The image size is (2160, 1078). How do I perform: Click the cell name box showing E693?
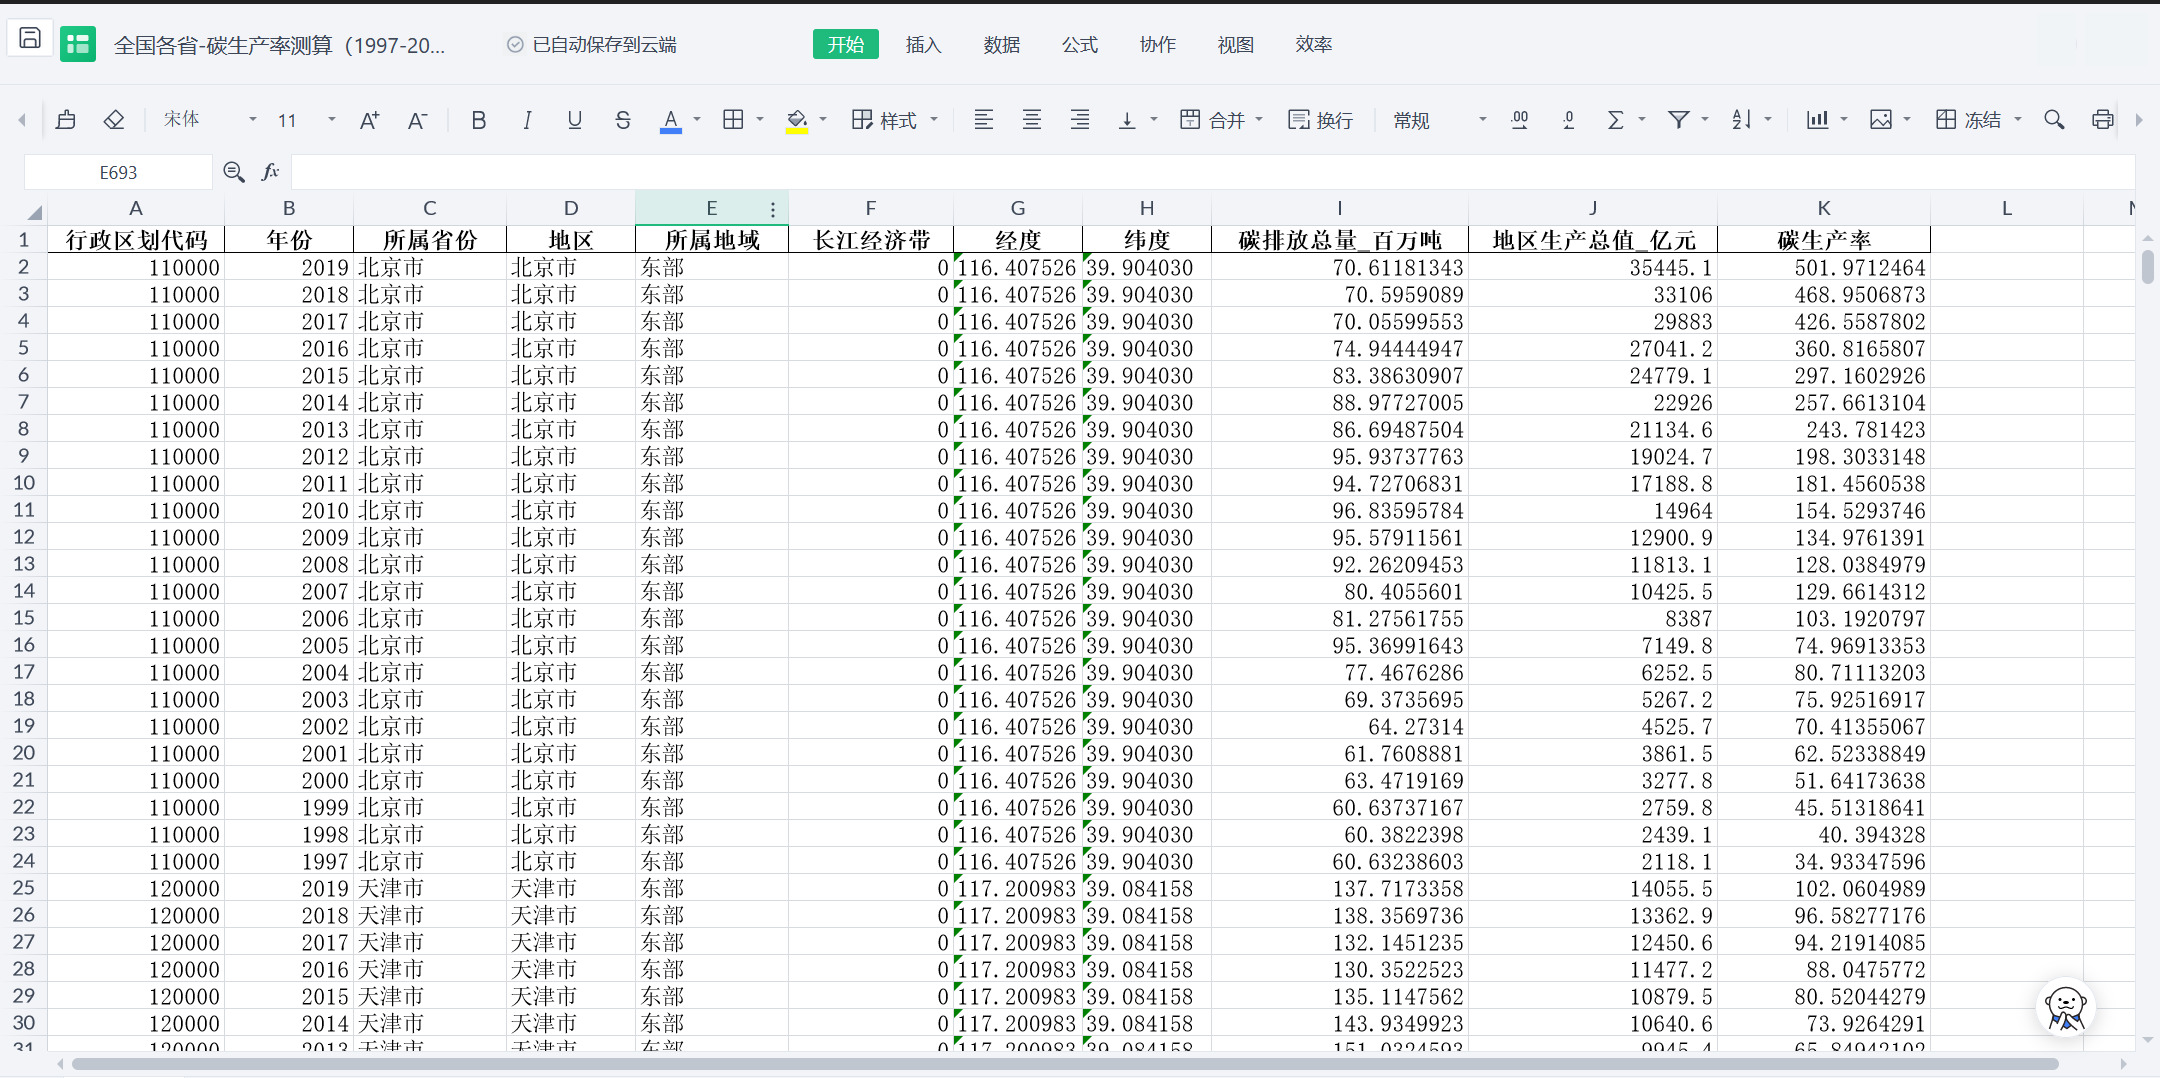pyautogui.click(x=118, y=172)
